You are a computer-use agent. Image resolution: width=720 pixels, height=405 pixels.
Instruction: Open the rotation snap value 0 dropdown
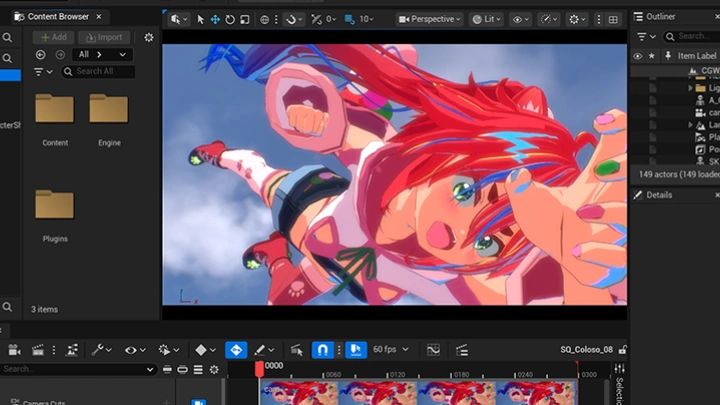pos(331,19)
